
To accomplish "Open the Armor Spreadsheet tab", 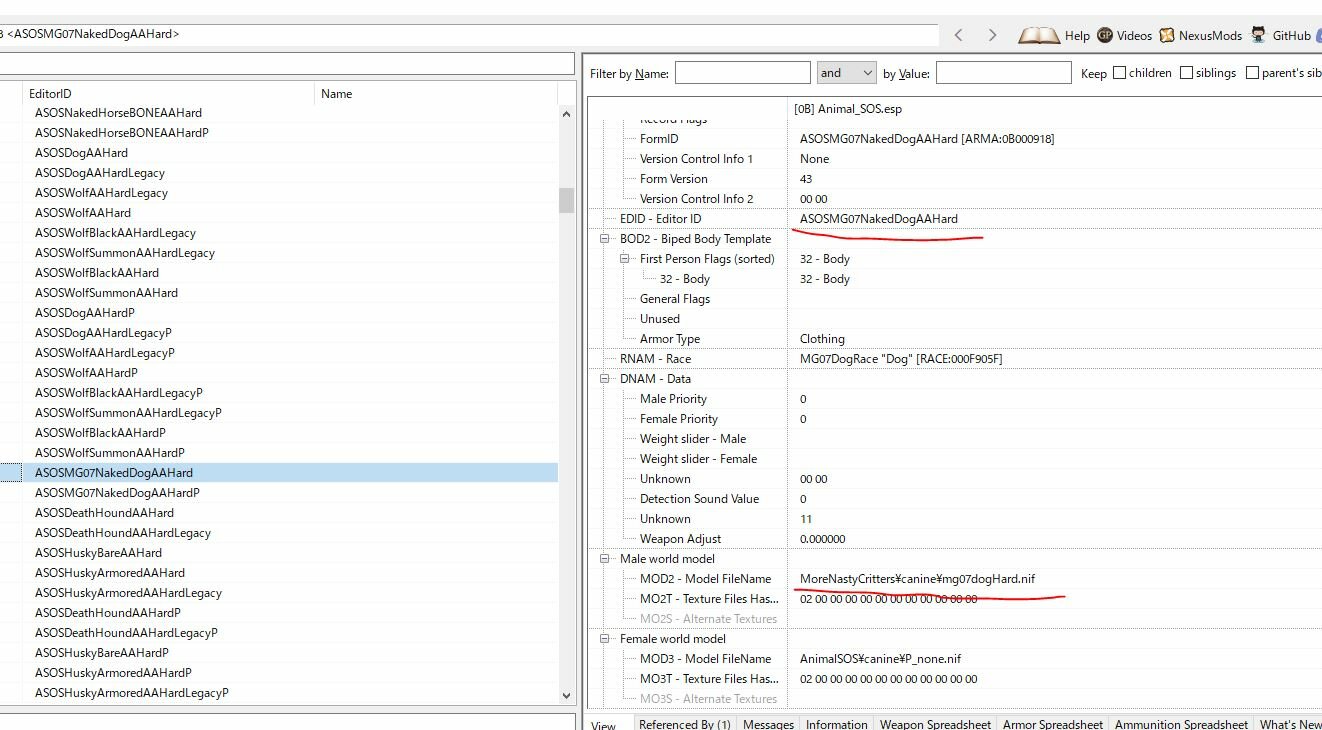I will pos(1053,725).
